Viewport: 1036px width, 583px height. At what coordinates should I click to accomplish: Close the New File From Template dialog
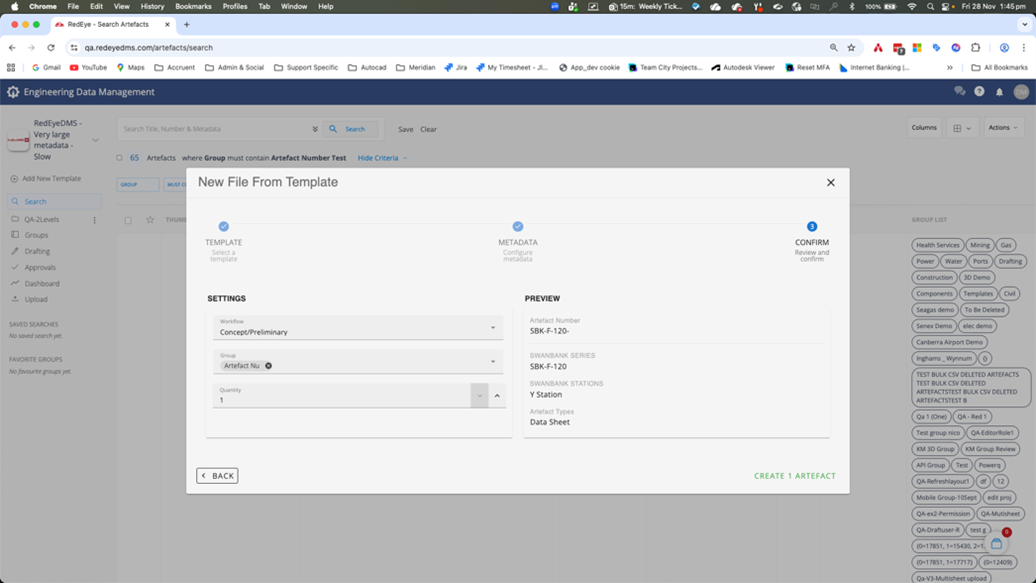point(830,183)
